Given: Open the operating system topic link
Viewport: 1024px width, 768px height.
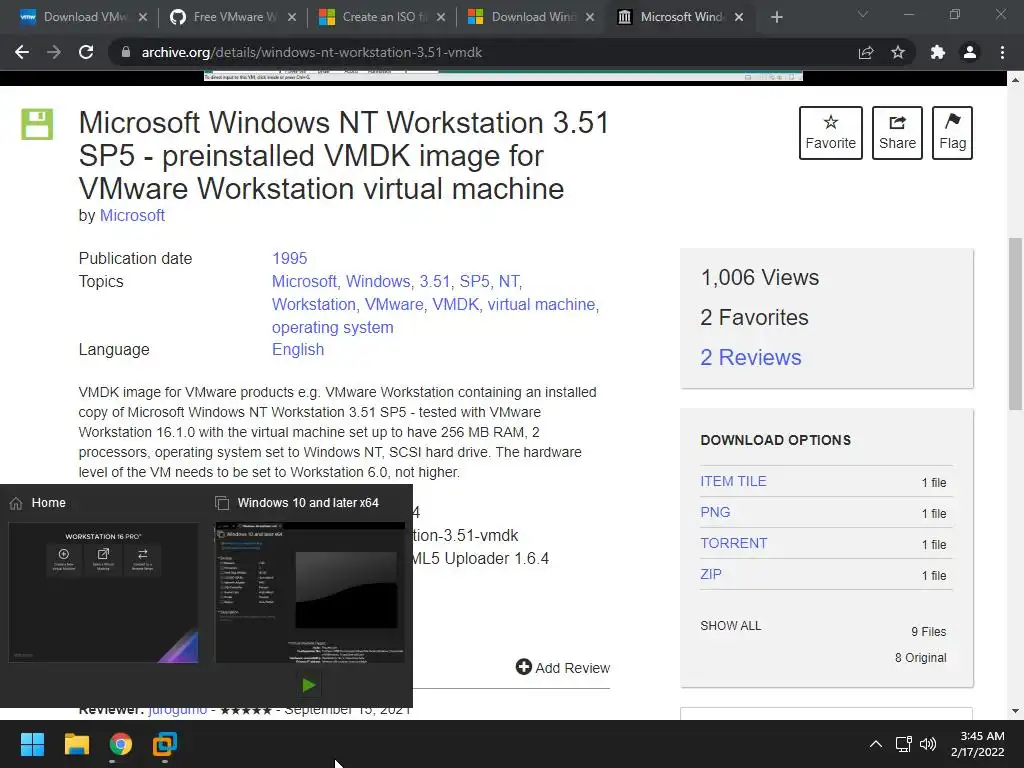Looking at the screenshot, I should [332, 327].
